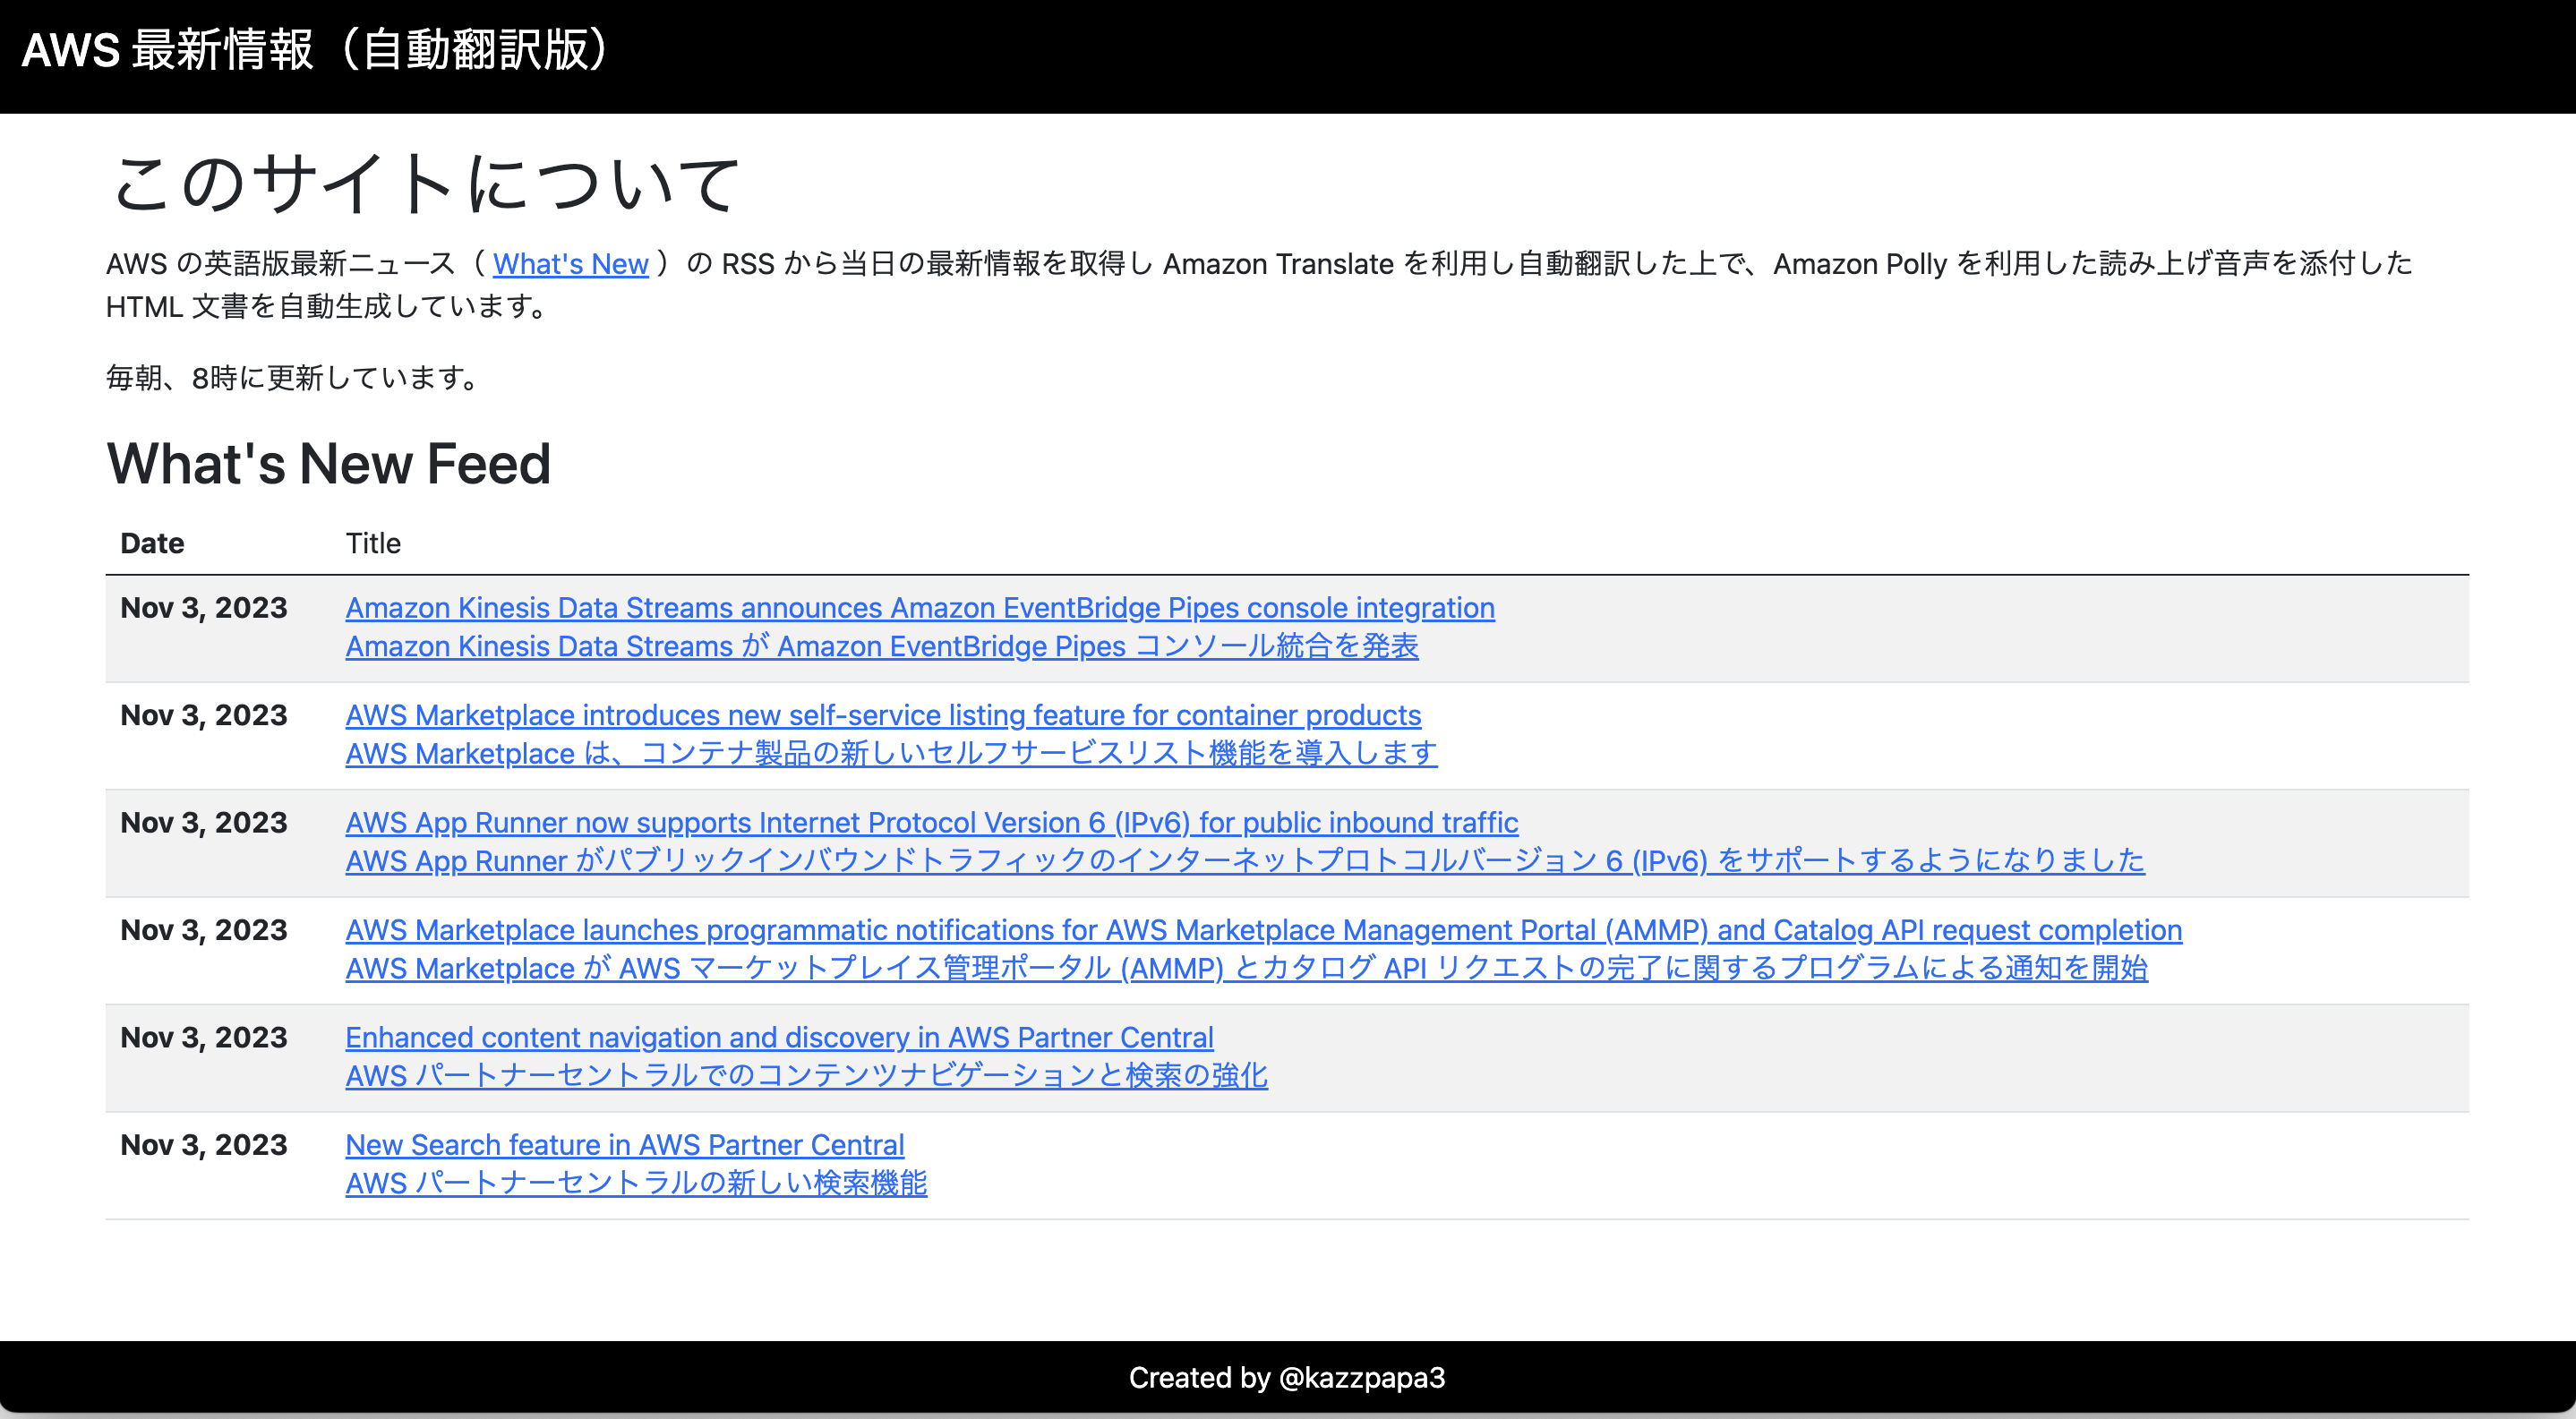Click the date cell beside App Runner row

pyautogui.click(x=204, y=822)
